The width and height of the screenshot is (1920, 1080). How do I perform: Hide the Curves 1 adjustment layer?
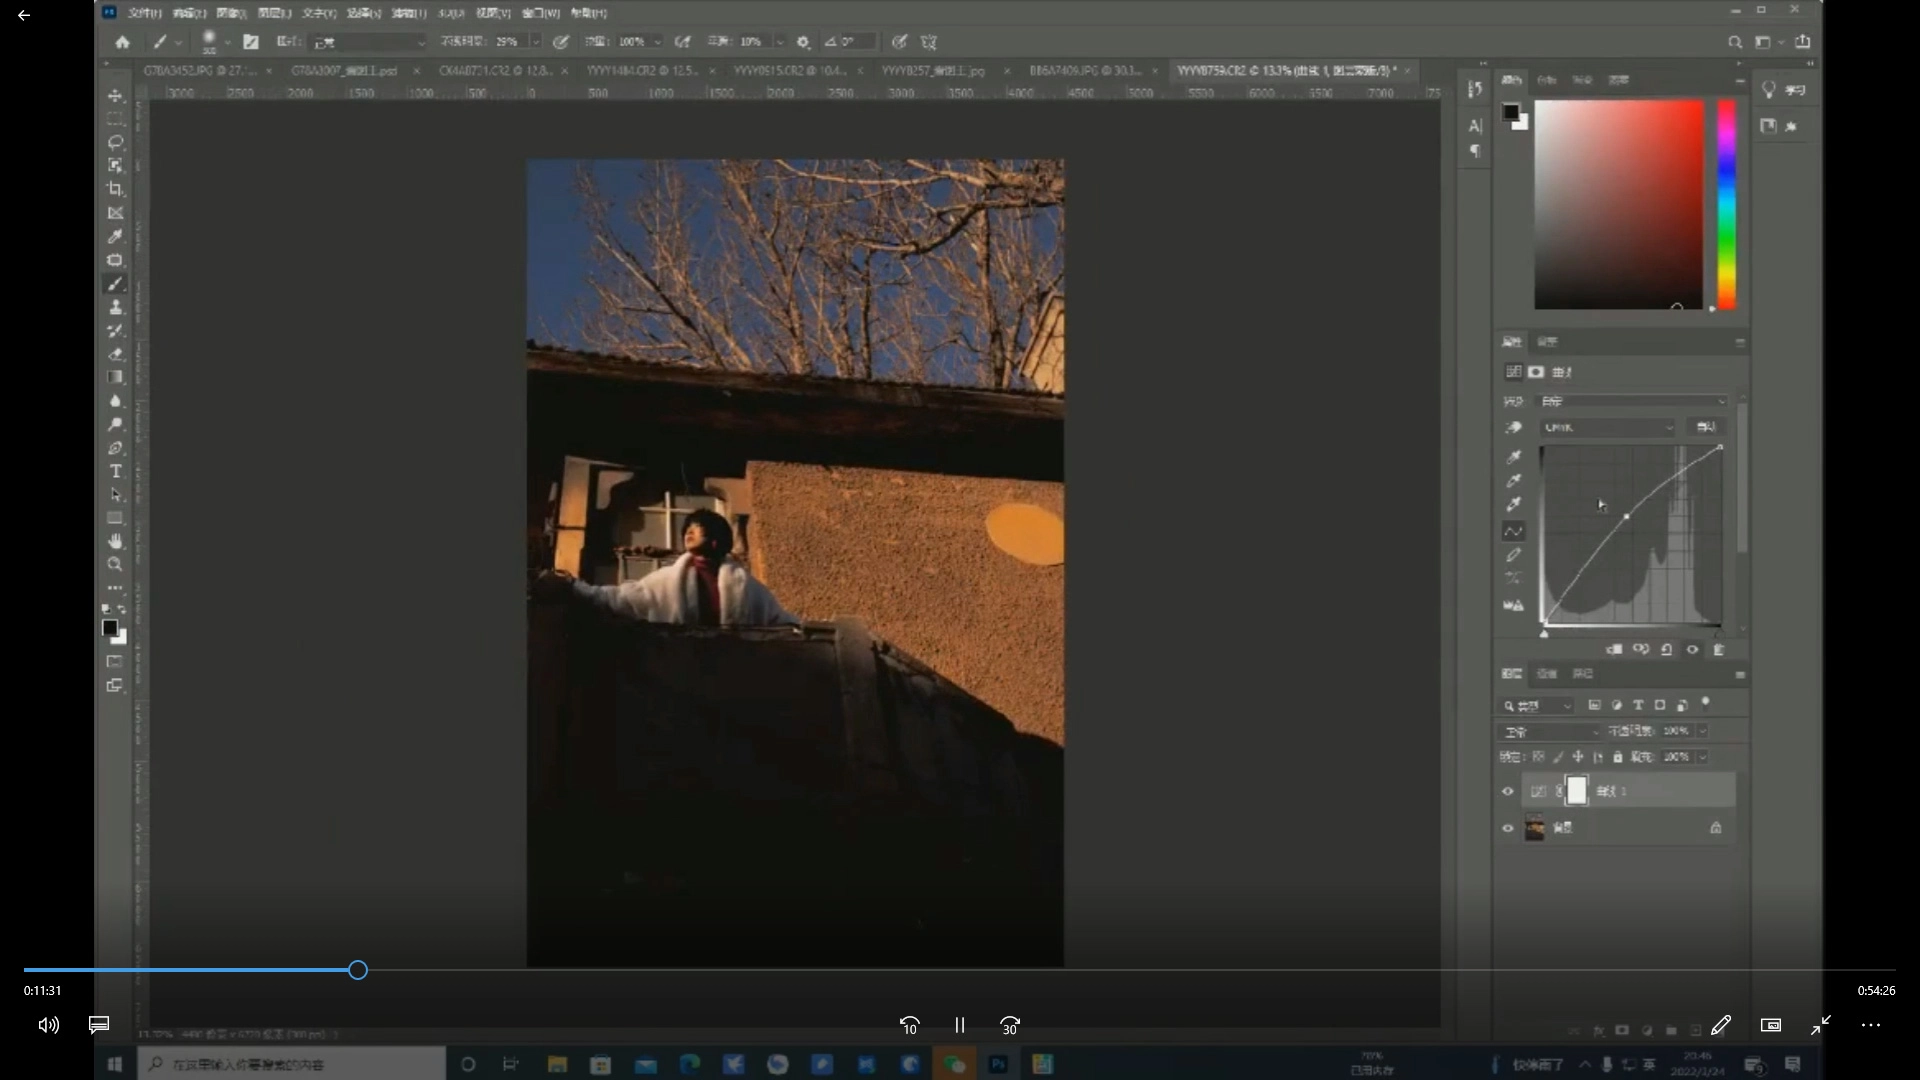pyautogui.click(x=1507, y=791)
